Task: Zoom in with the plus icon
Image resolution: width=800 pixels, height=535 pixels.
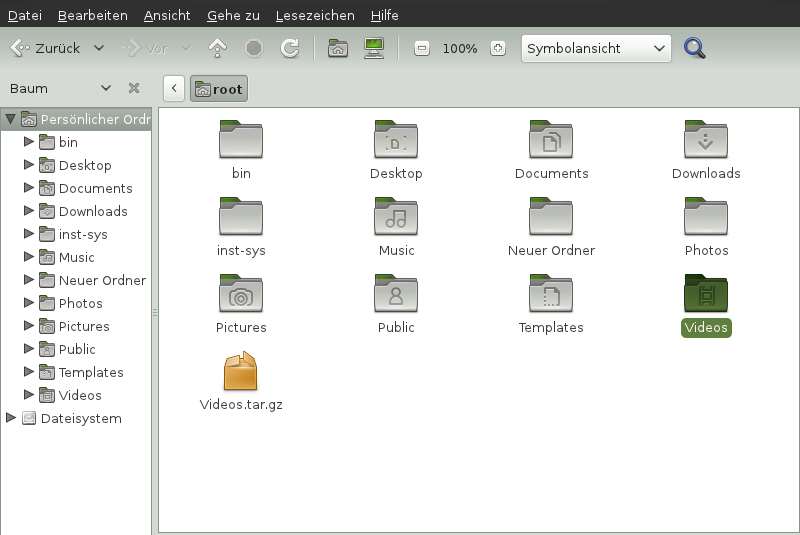Action: tap(498, 48)
